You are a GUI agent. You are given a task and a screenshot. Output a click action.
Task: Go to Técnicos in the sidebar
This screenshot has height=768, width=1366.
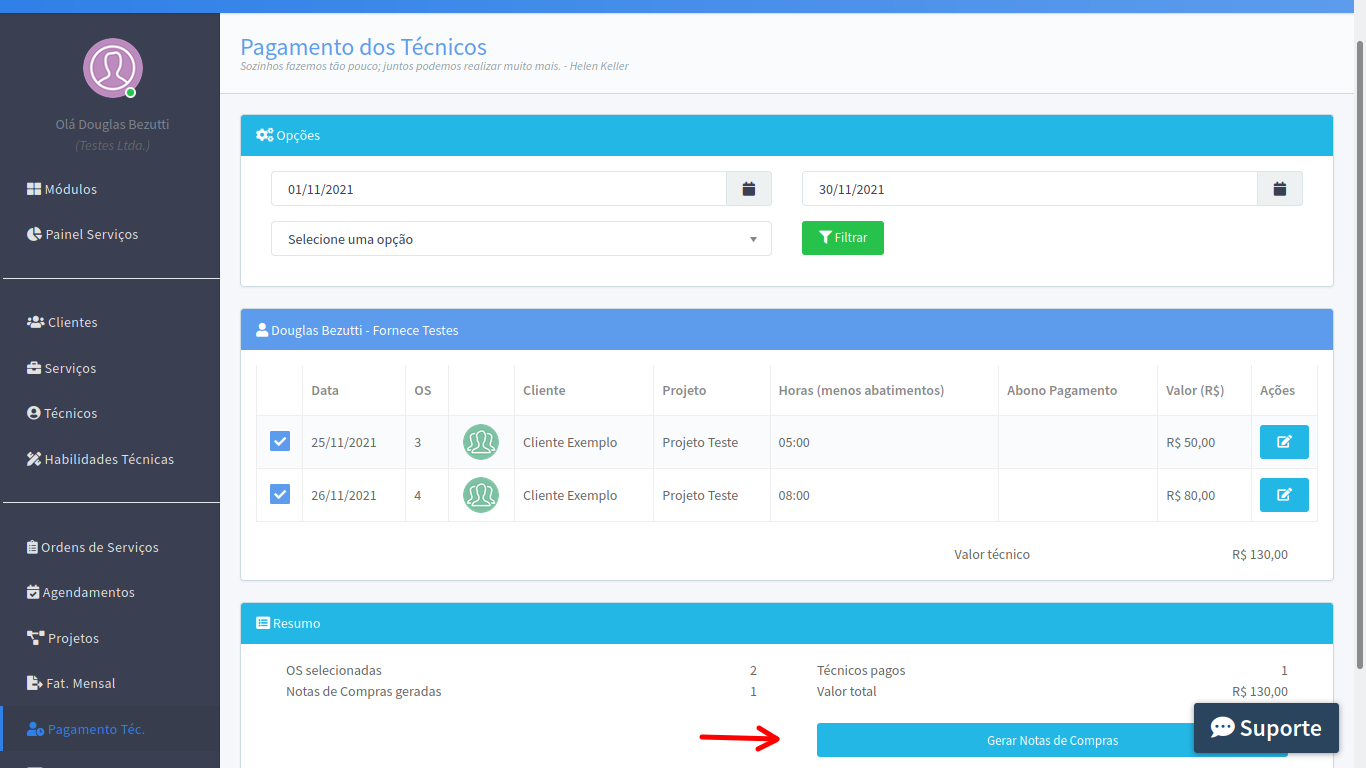[62, 413]
